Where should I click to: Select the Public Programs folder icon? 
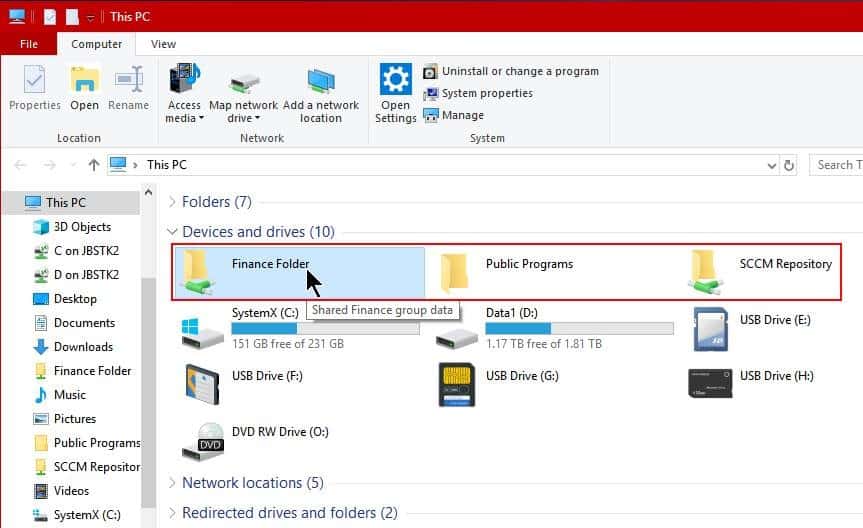[455, 271]
